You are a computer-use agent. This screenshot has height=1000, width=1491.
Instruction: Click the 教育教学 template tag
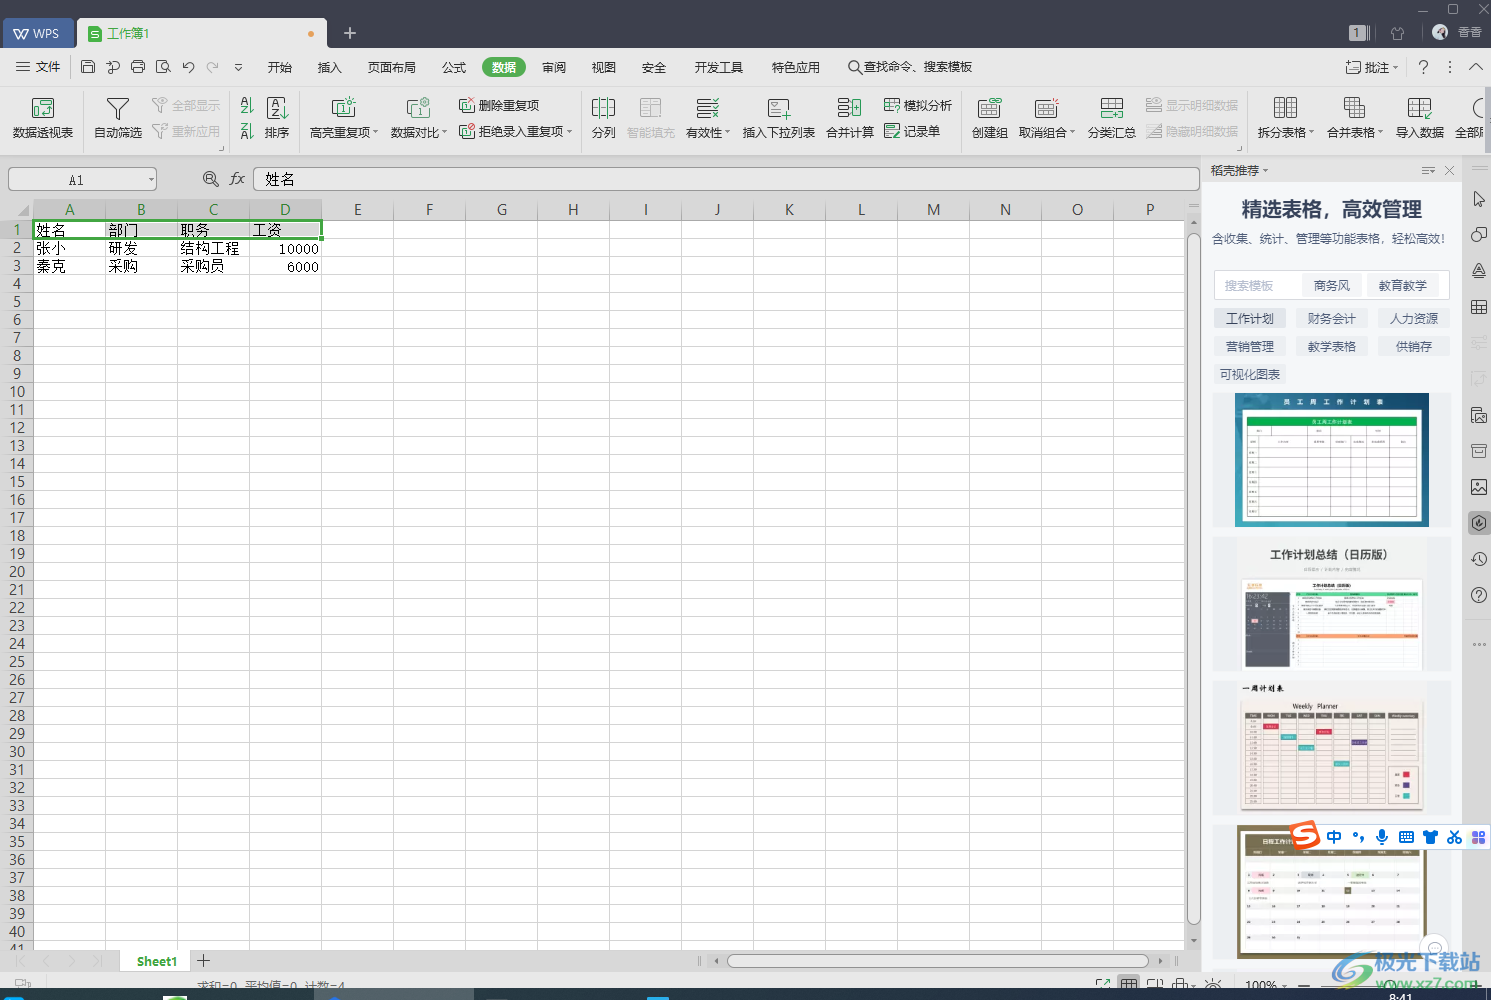point(1402,285)
